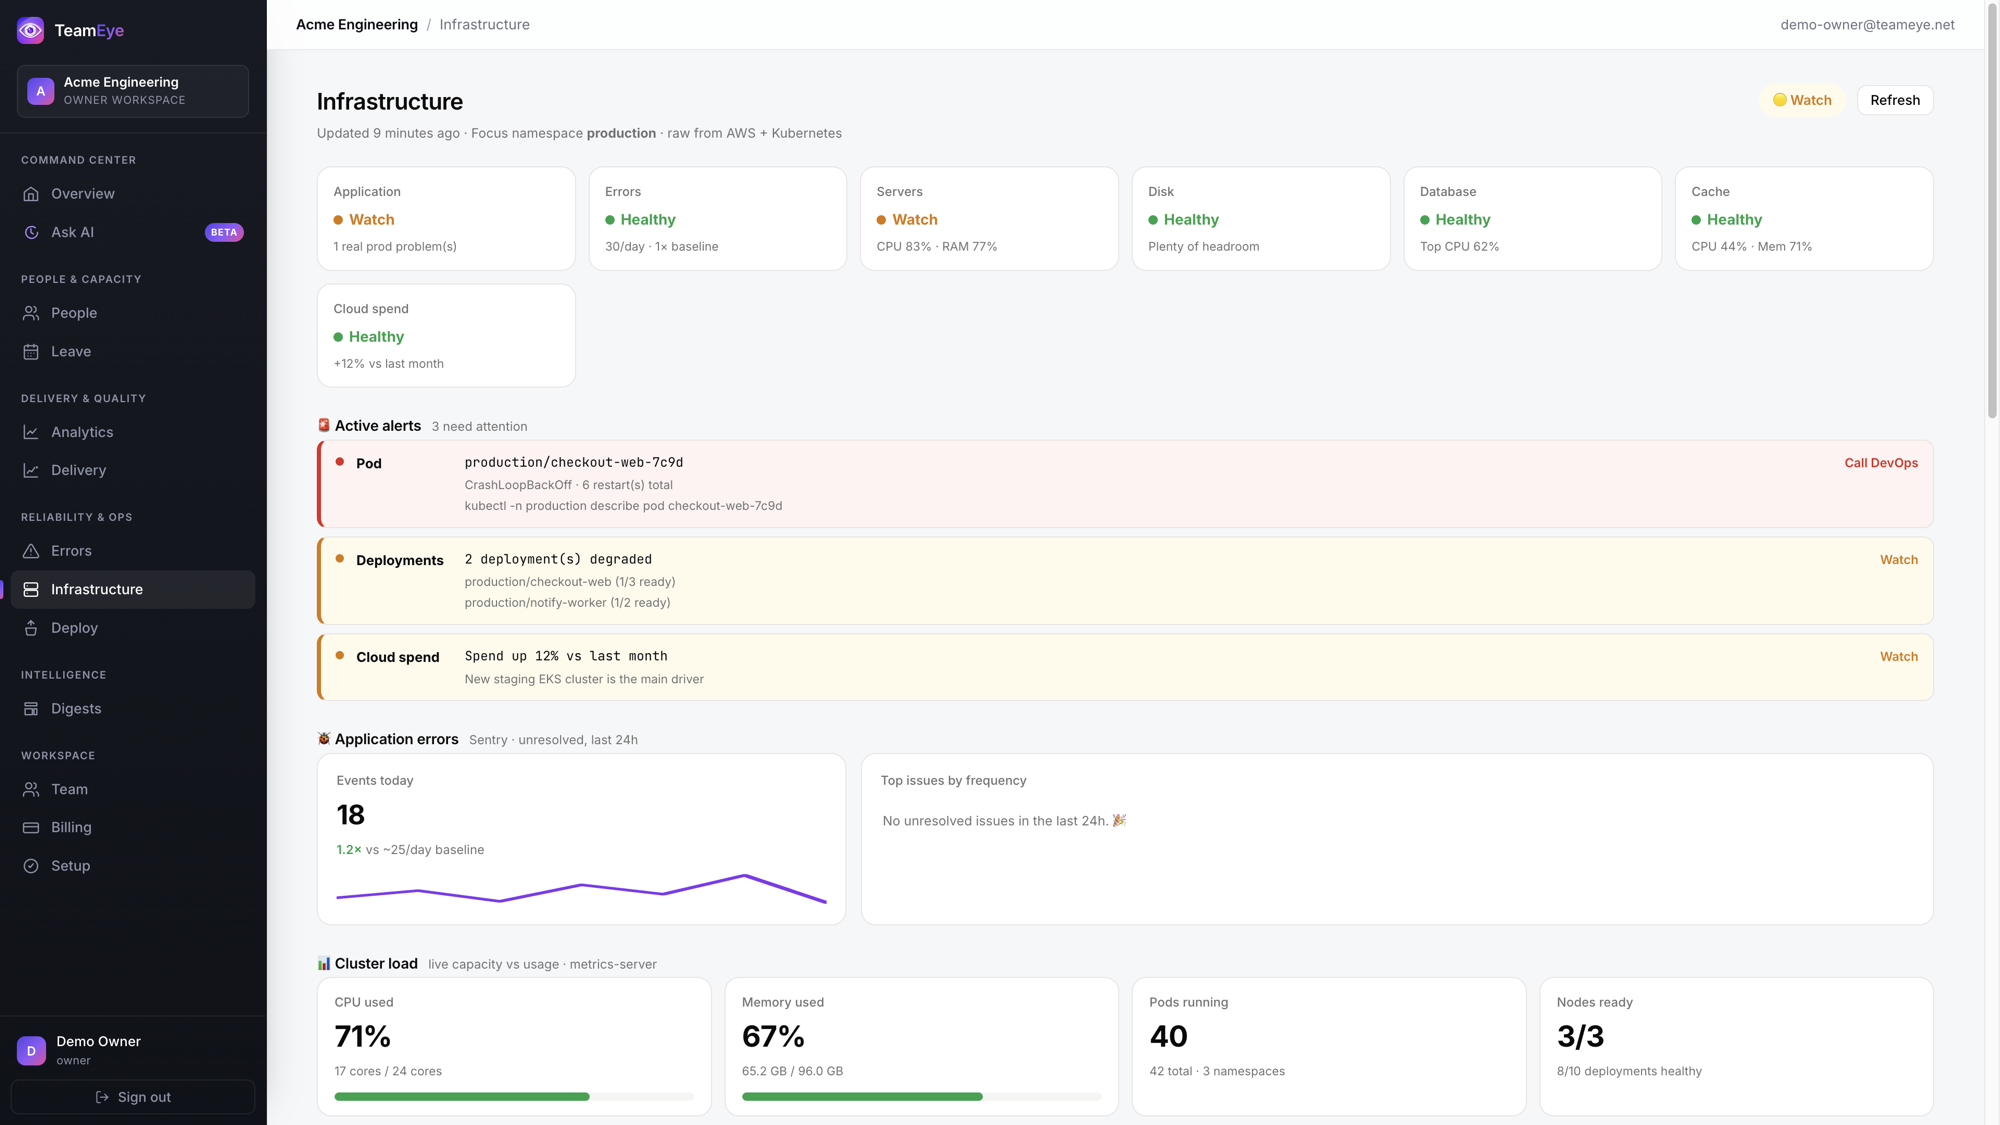Click the Analytics chart icon
Image resolution: width=2000 pixels, height=1125 pixels.
(31, 432)
